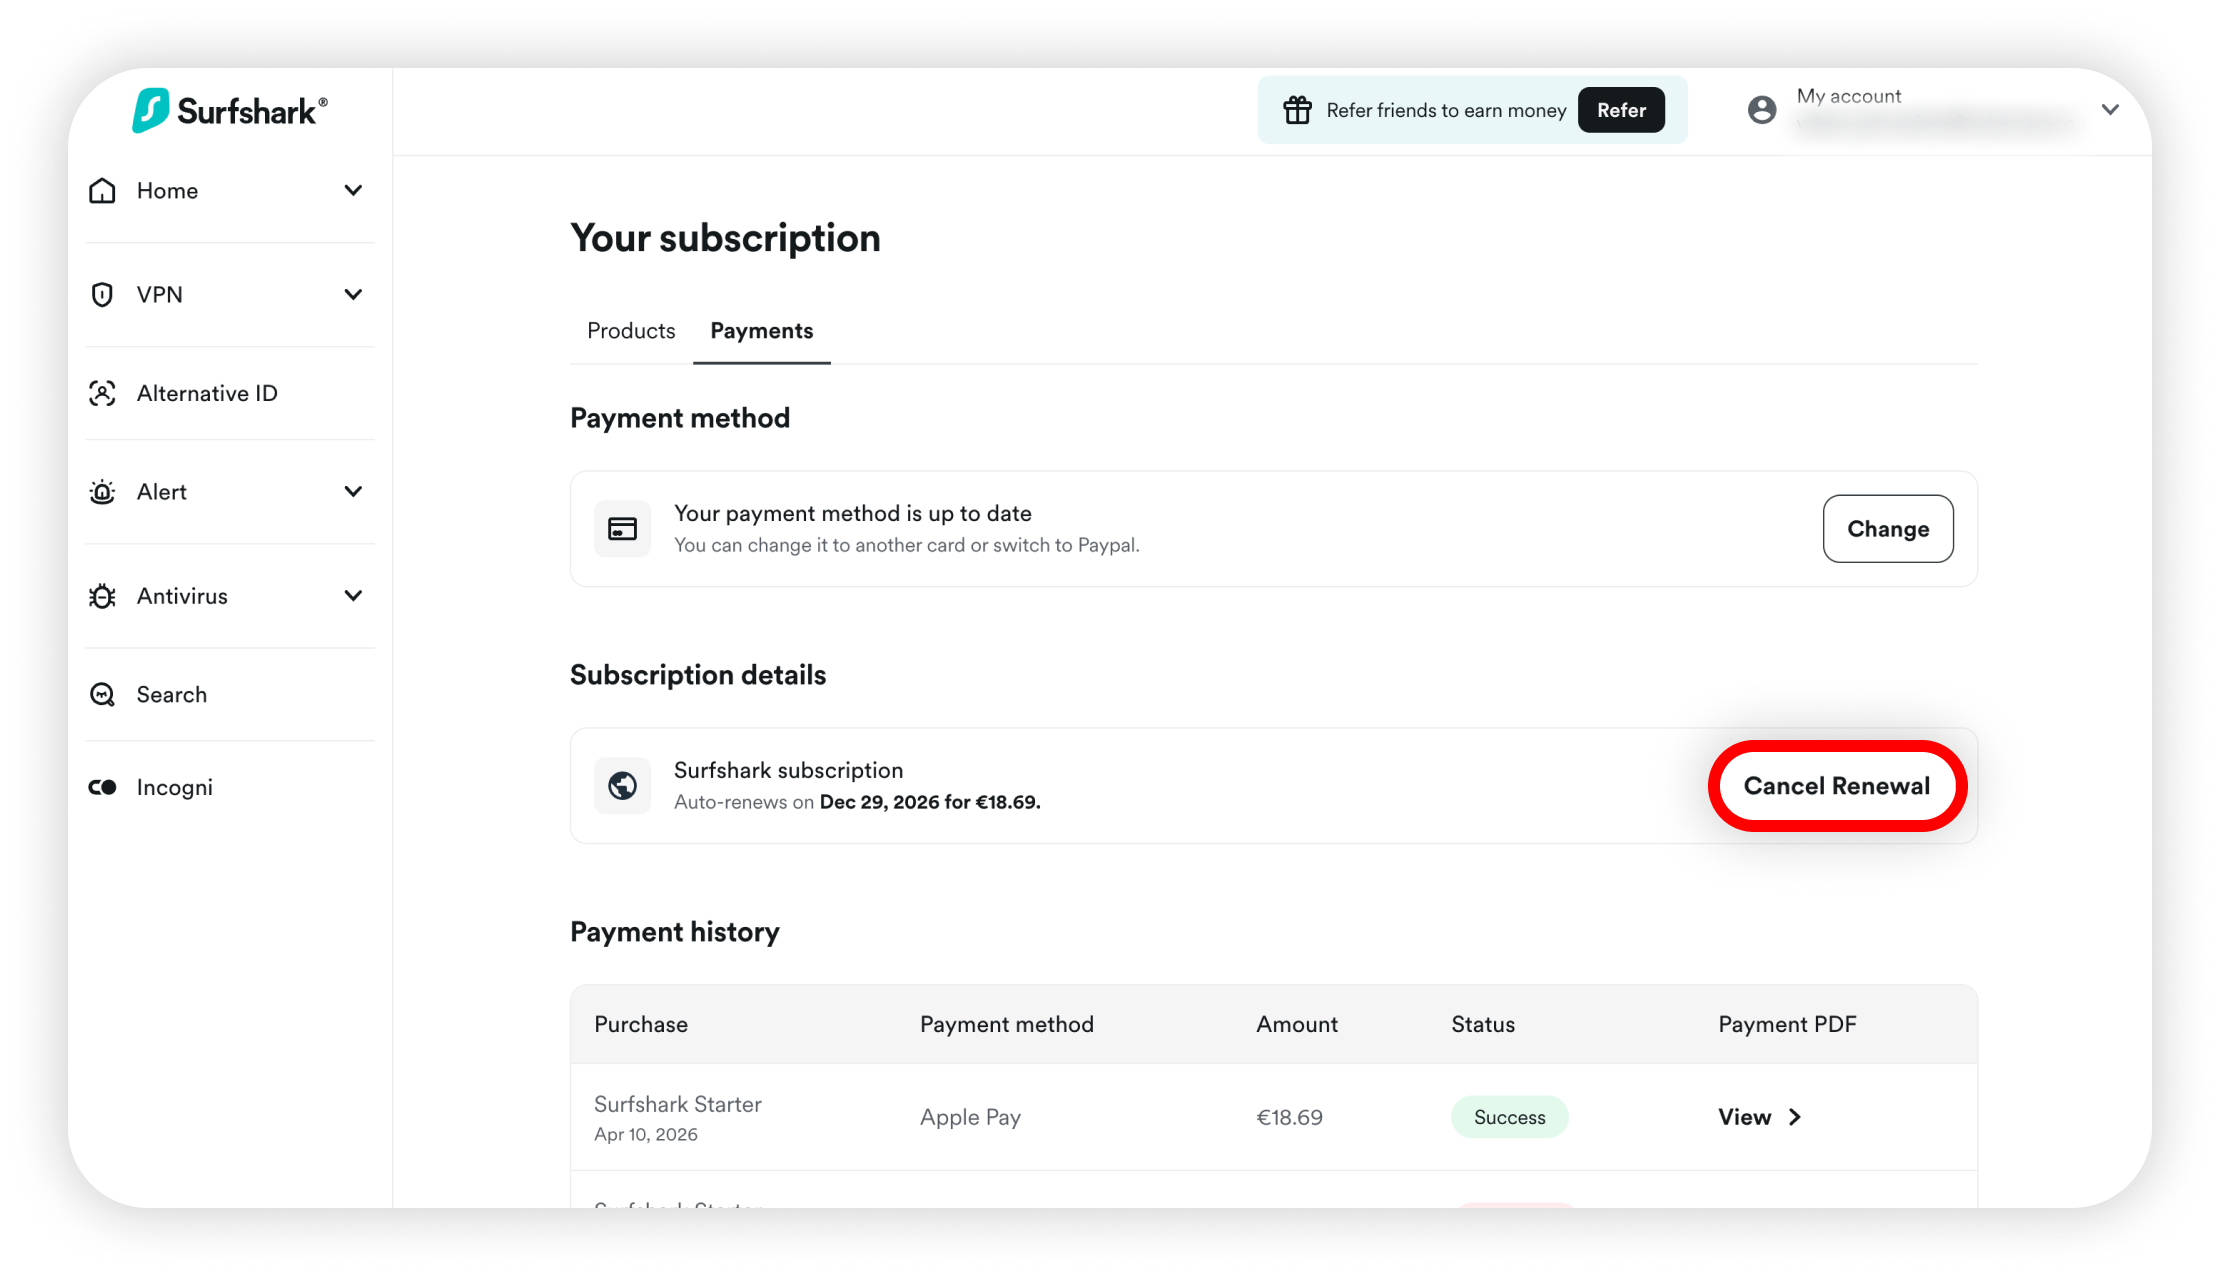Expand the Antivirus sidebar section

(x=353, y=596)
